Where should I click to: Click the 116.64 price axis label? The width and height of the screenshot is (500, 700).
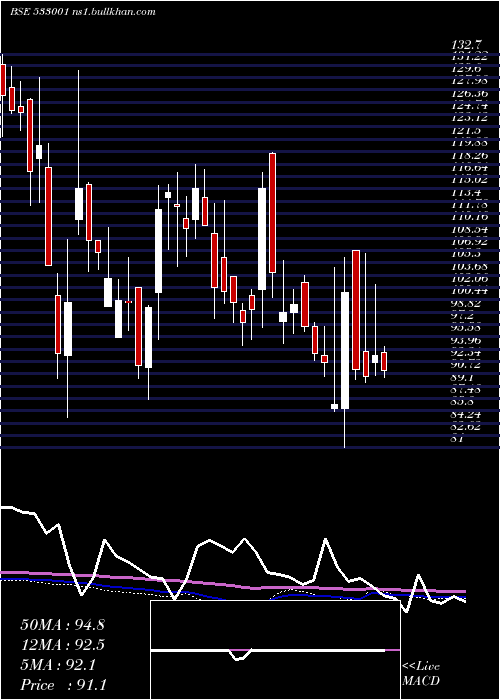(x=469, y=167)
